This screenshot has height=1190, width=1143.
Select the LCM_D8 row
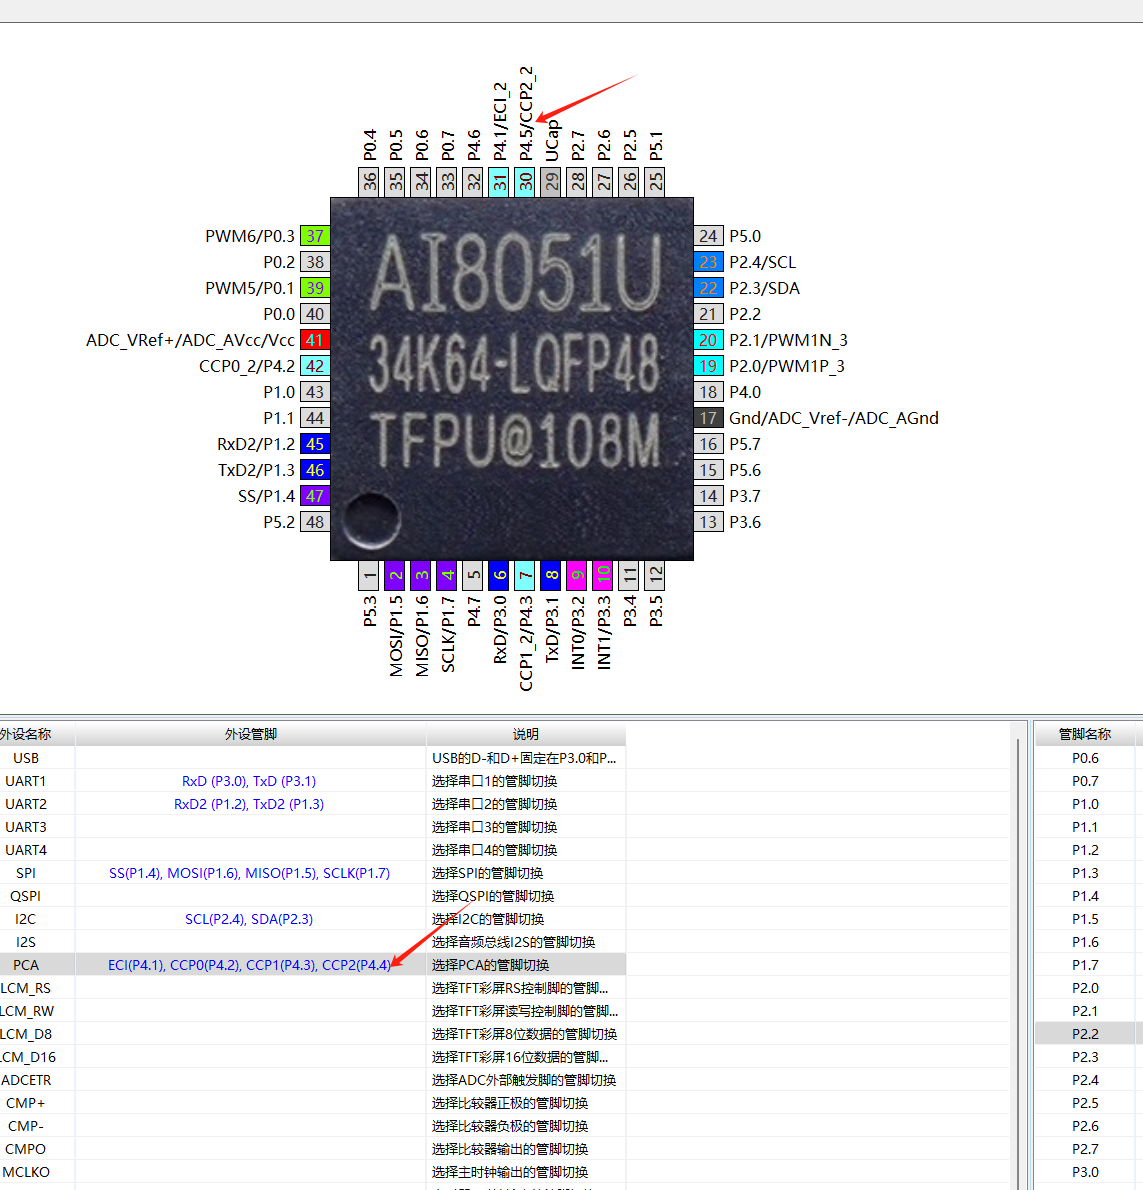tap(313, 1034)
